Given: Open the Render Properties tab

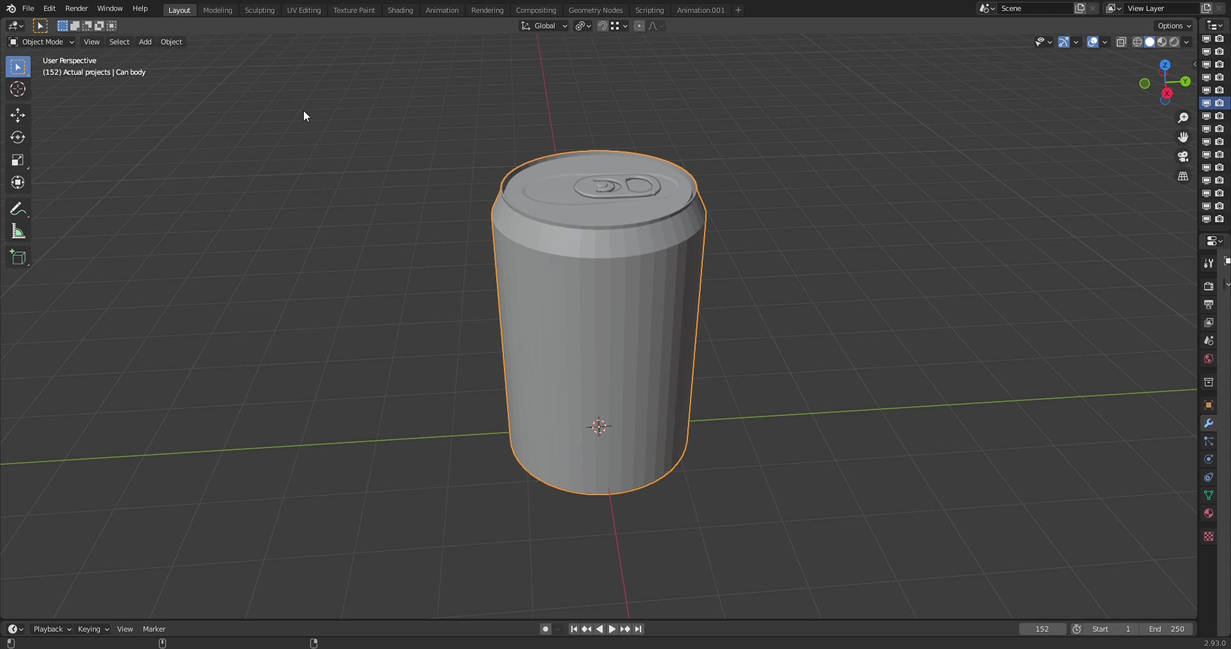Looking at the screenshot, I should tap(1207, 287).
